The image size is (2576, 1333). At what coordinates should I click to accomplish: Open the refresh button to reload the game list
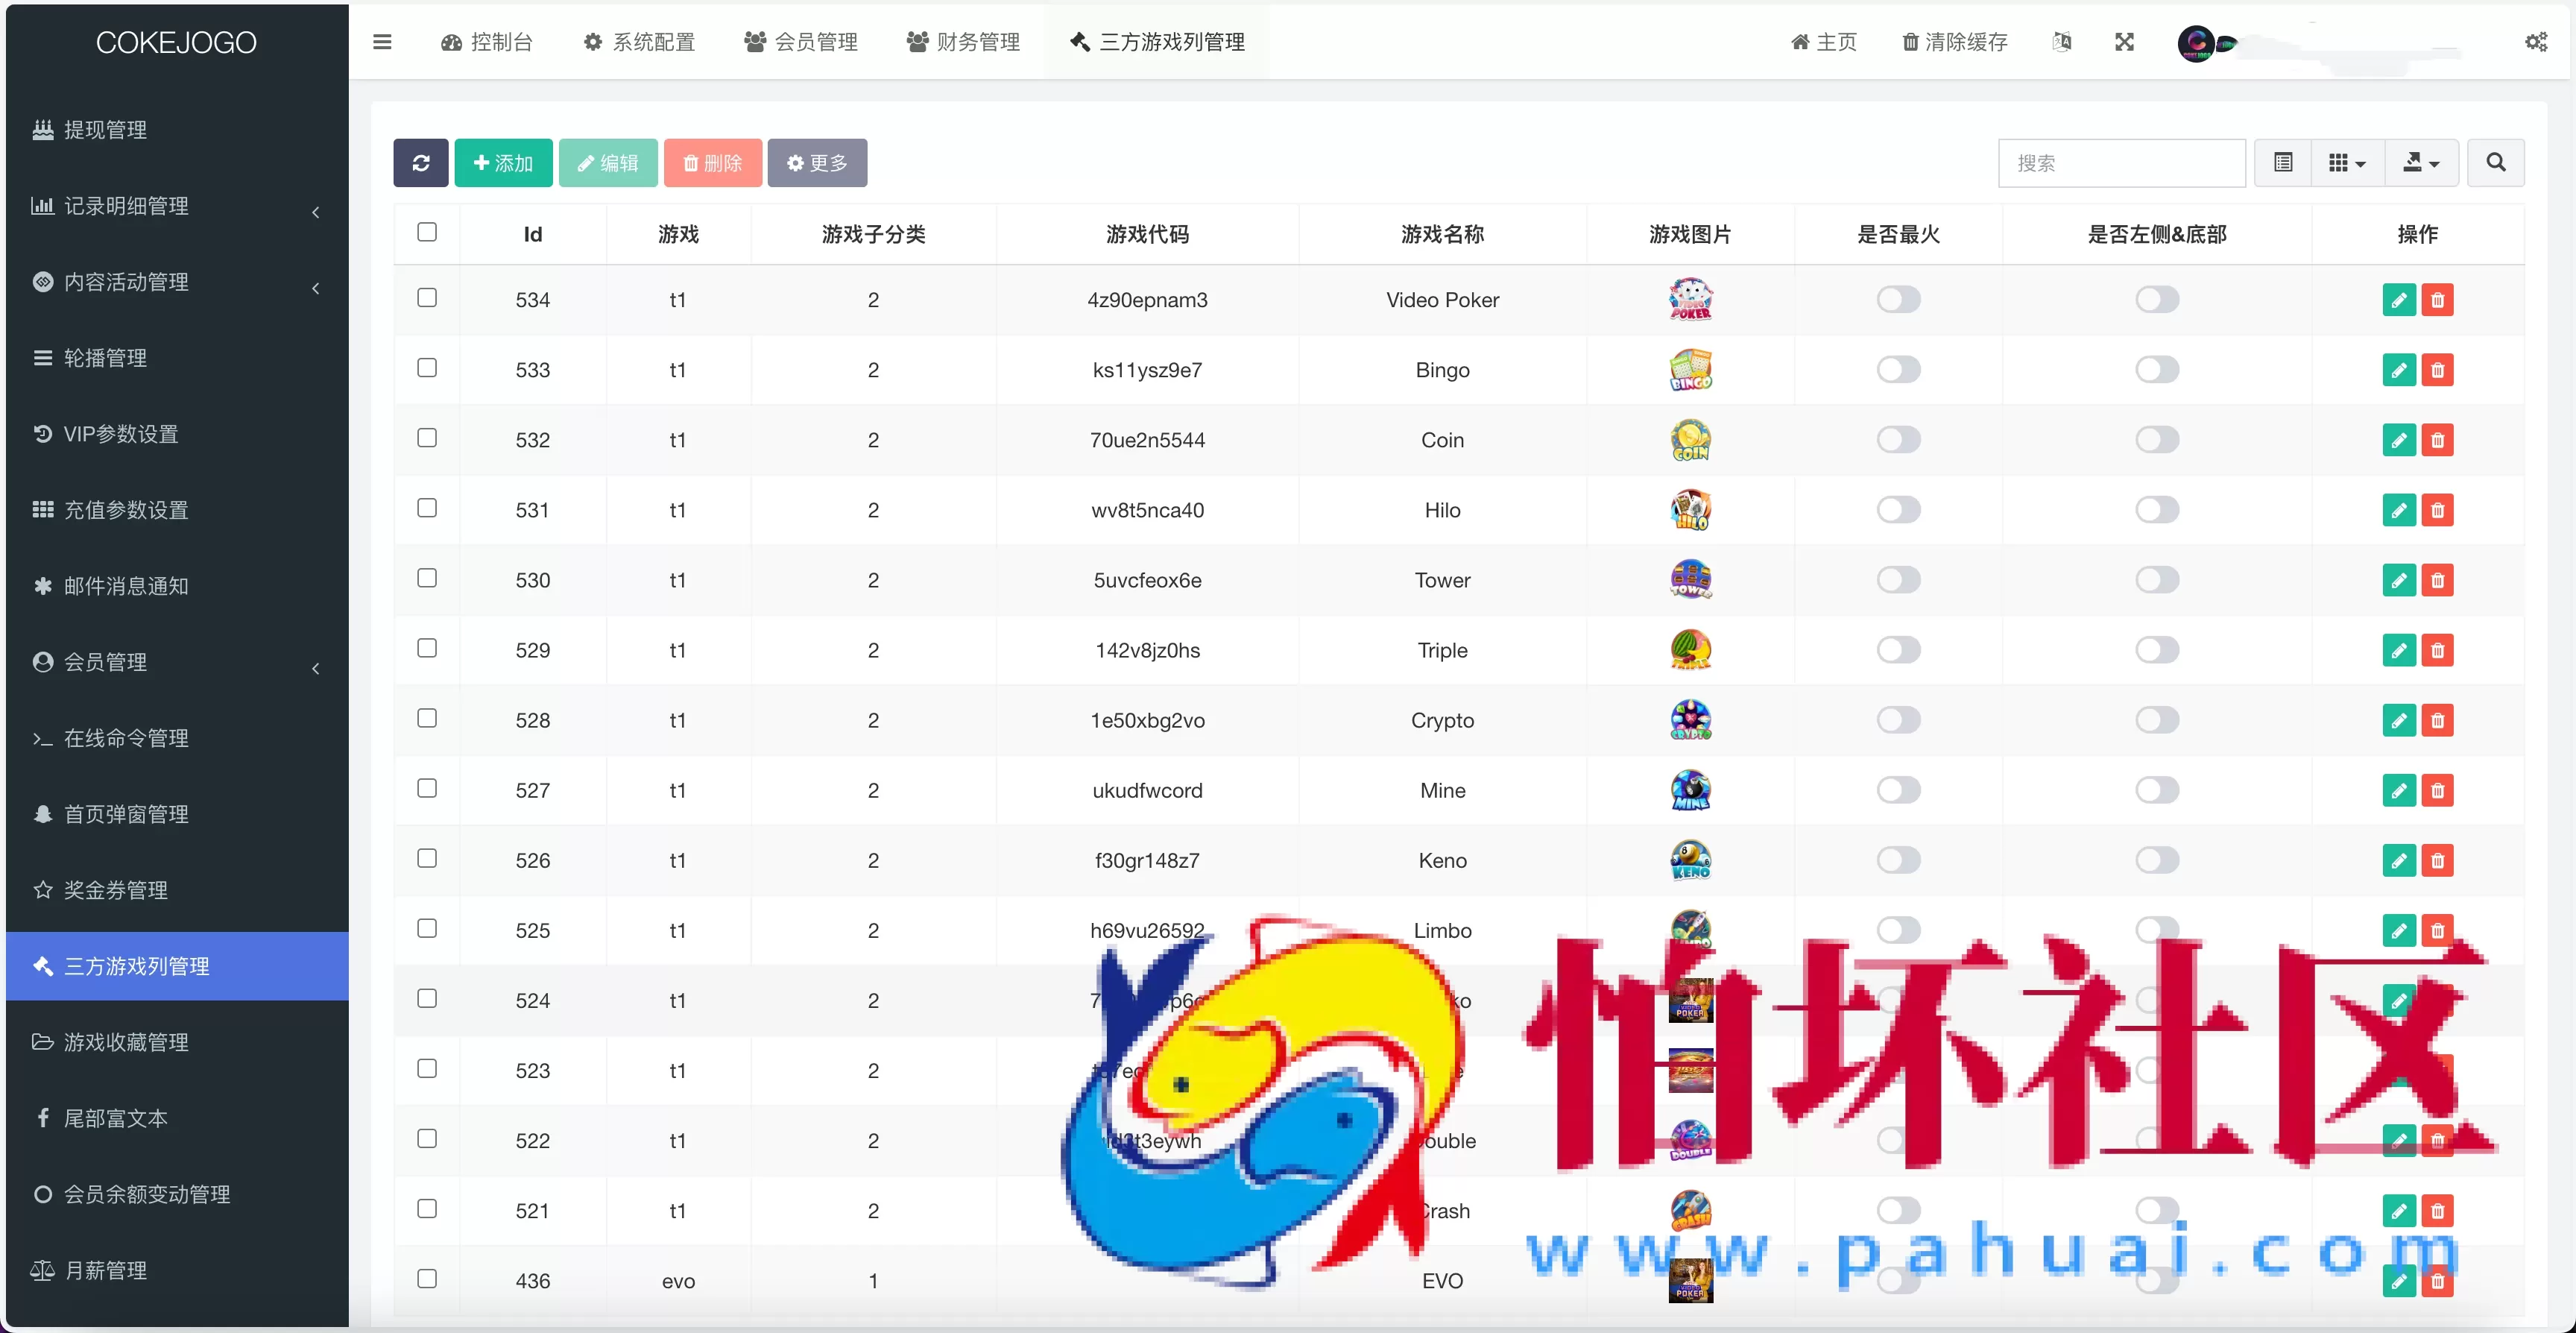click(421, 162)
